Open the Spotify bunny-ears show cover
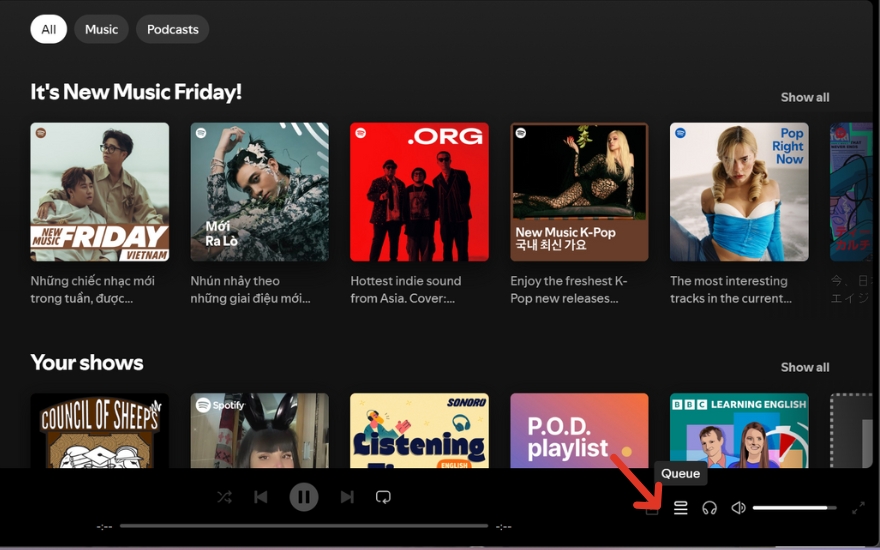The height and width of the screenshot is (550, 880). point(259,430)
